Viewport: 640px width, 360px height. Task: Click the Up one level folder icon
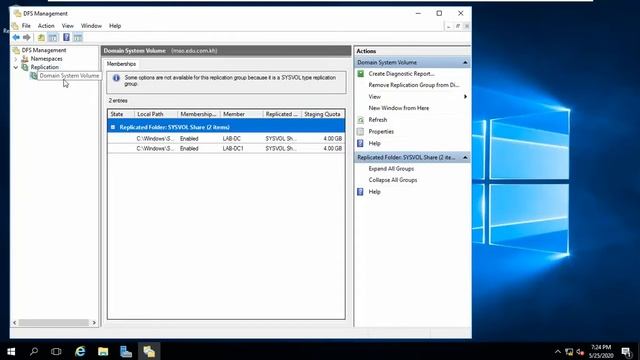[41, 38]
